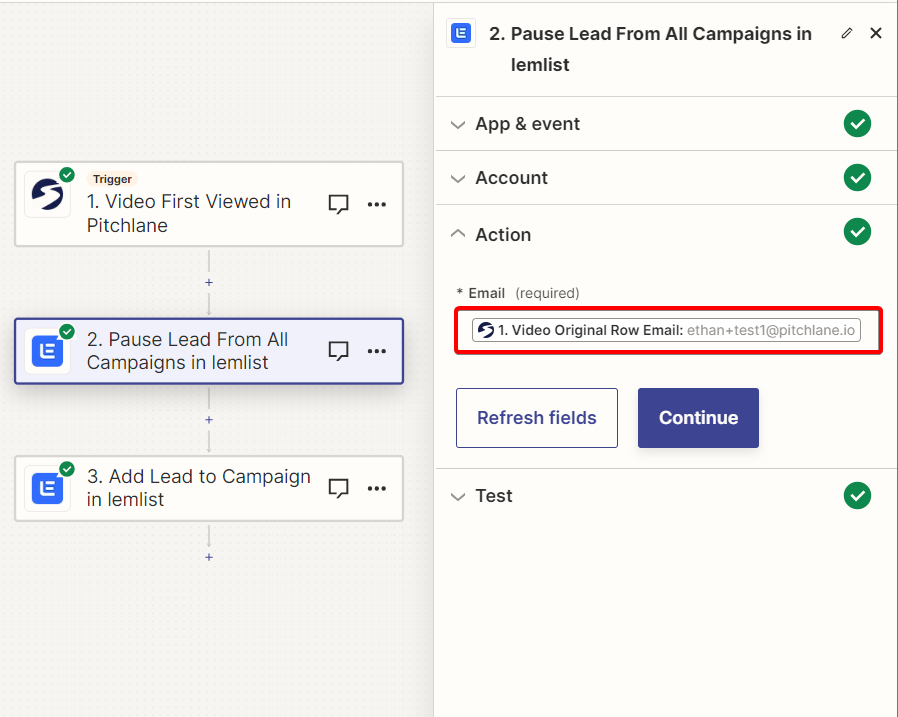The height and width of the screenshot is (717, 898).
Task: Open comment on Add Lead to Campaign step
Action: coord(338,488)
